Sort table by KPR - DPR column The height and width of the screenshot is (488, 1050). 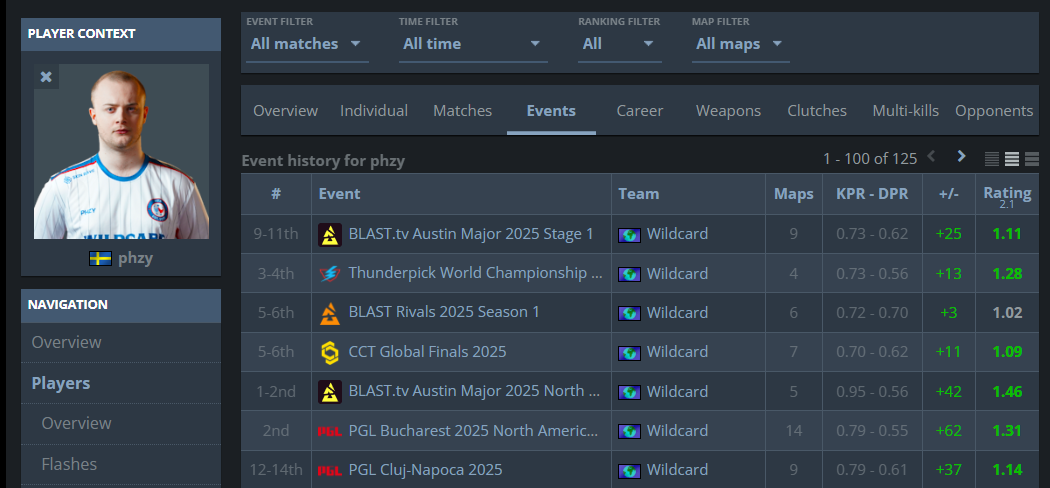[x=872, y=194]
